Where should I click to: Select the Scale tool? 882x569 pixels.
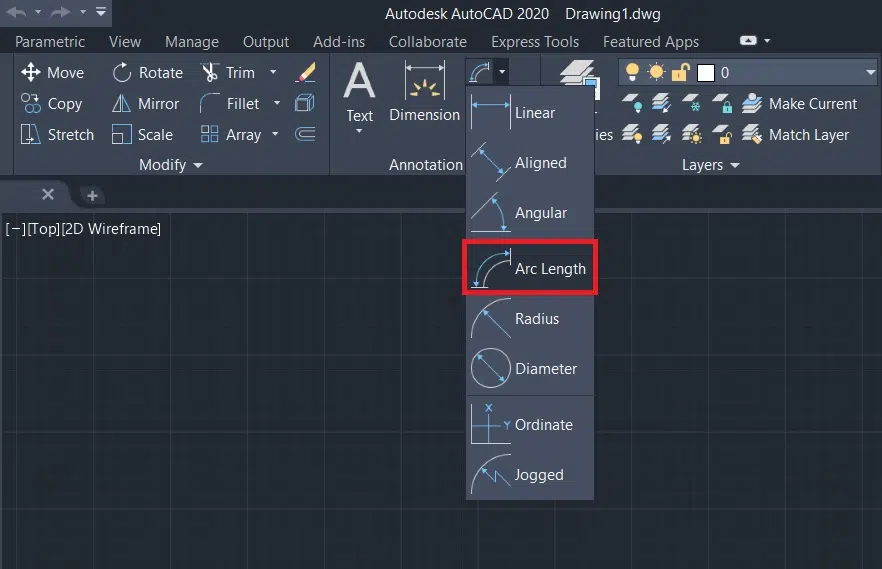(x=143, y=135)
